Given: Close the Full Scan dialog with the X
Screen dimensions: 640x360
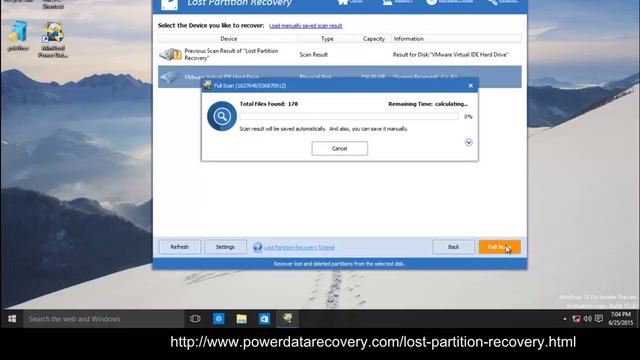Looking at the screenshot, I should 471,86.
